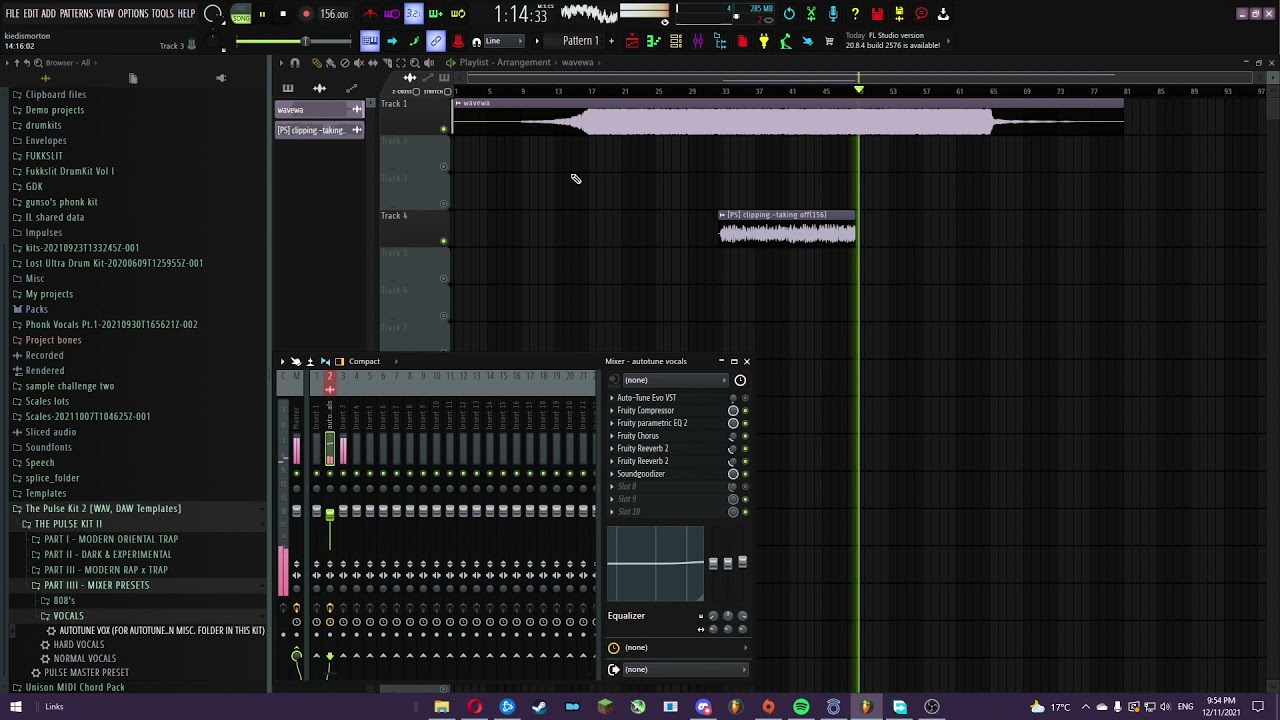Select the Mute tool in the playlist
1280x720 pixels.
pyautogui.click(x=359, y=63)
